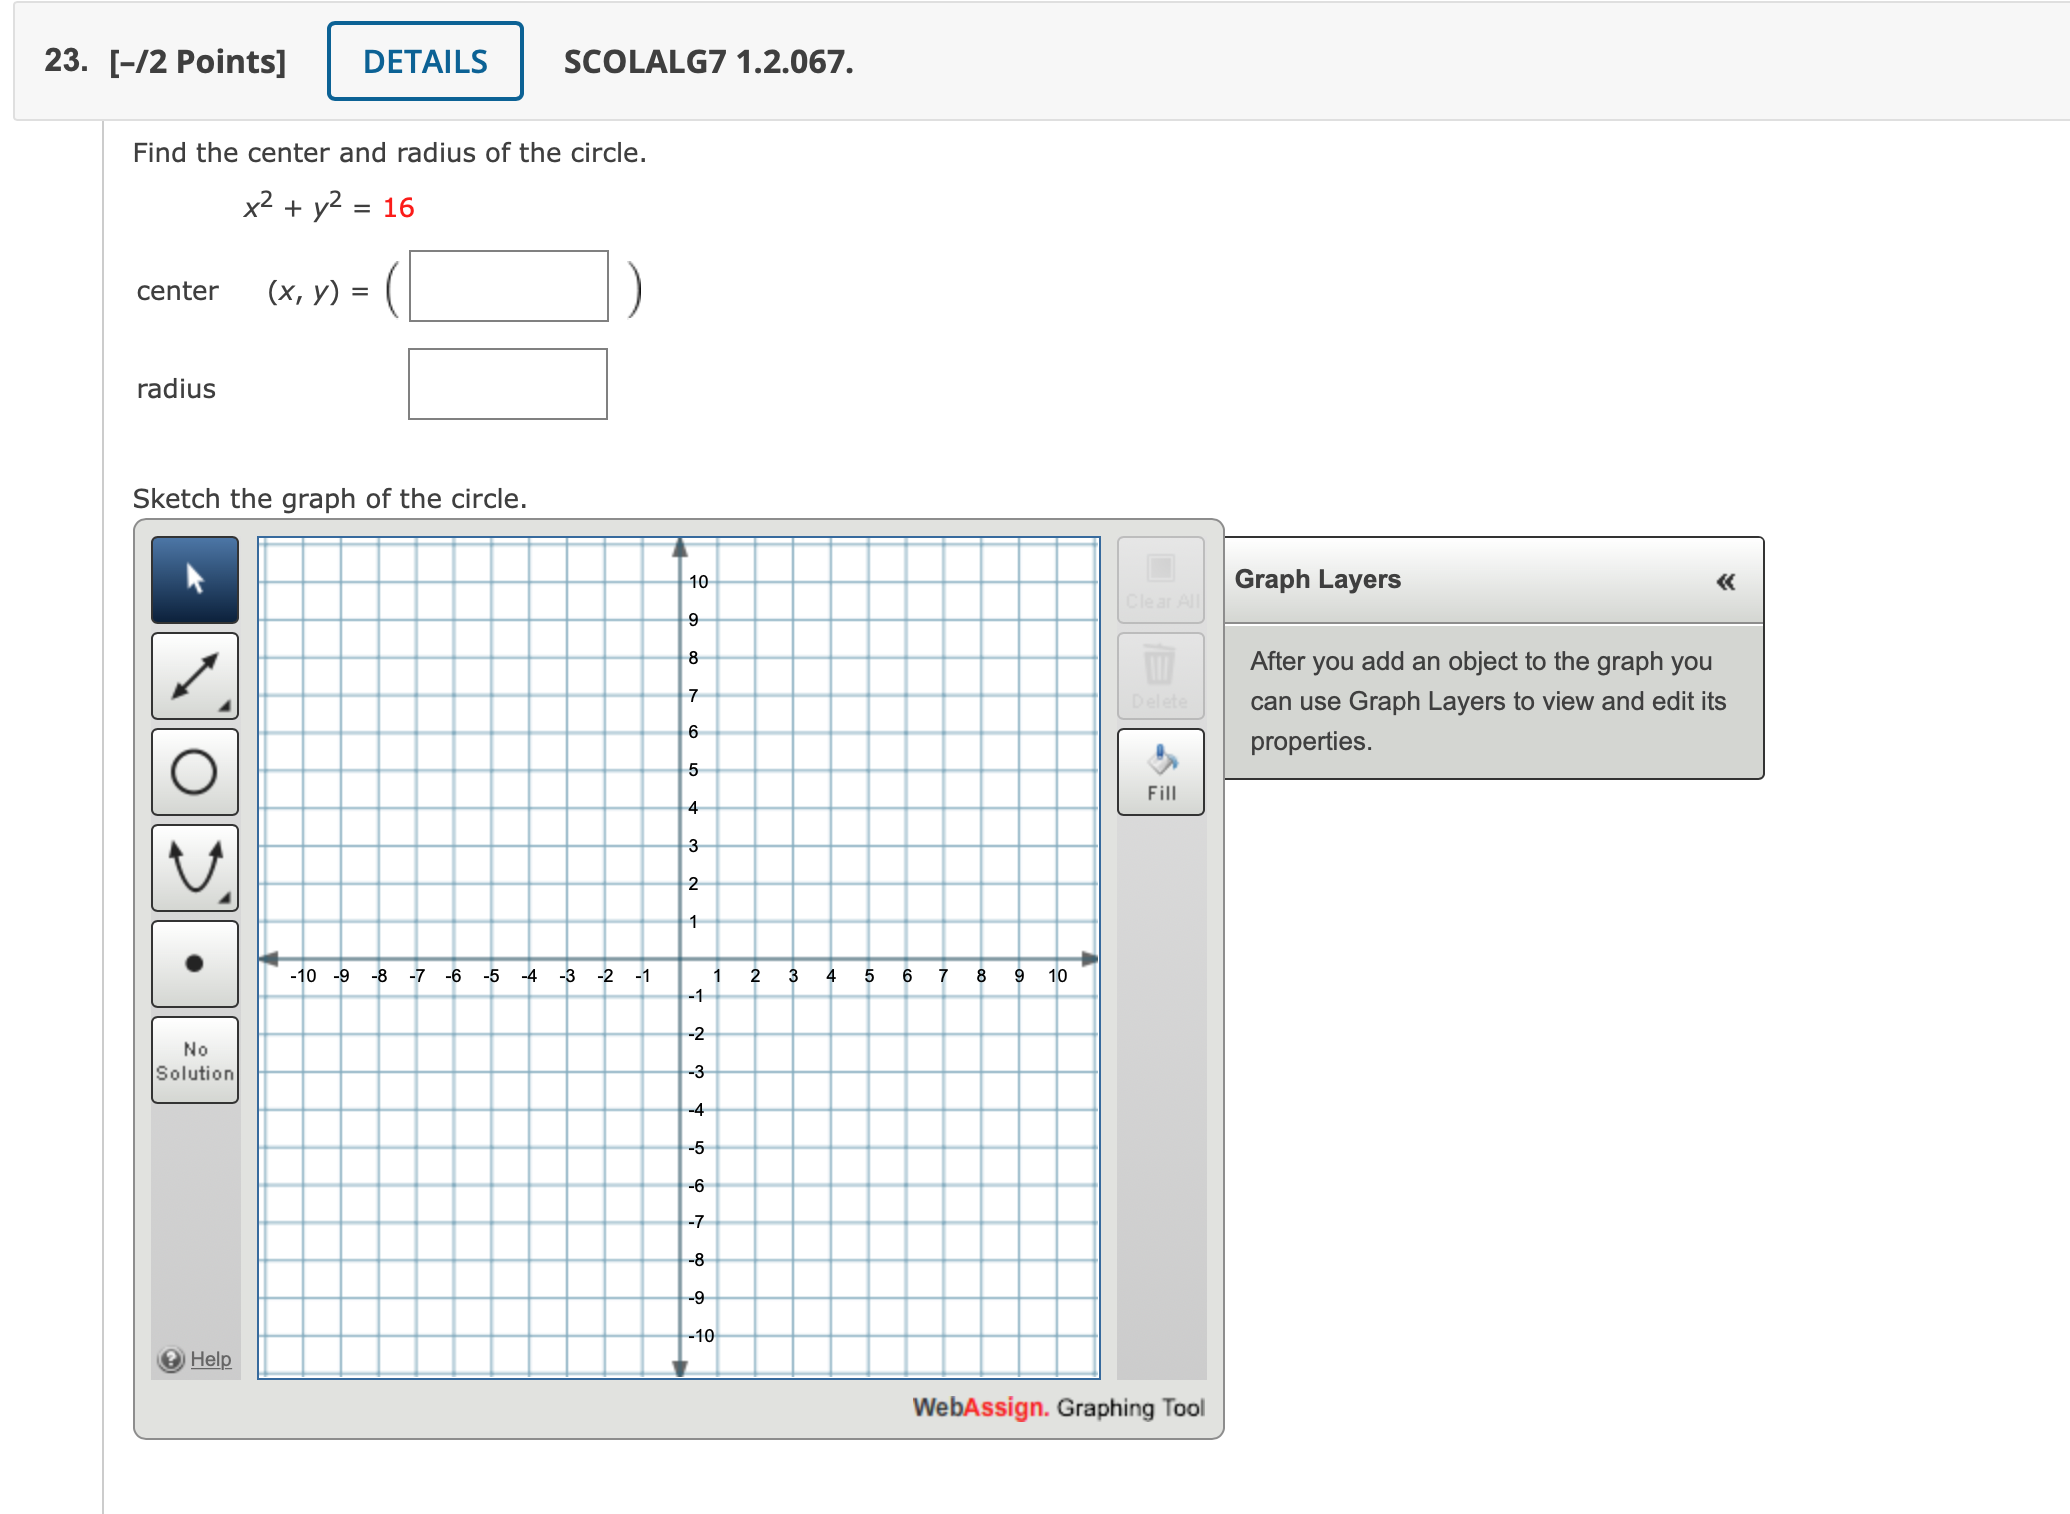Collapse the Graph Layers panel with the double chevron
This screenshot has width=2070, height=1514.
point(1725,580)
